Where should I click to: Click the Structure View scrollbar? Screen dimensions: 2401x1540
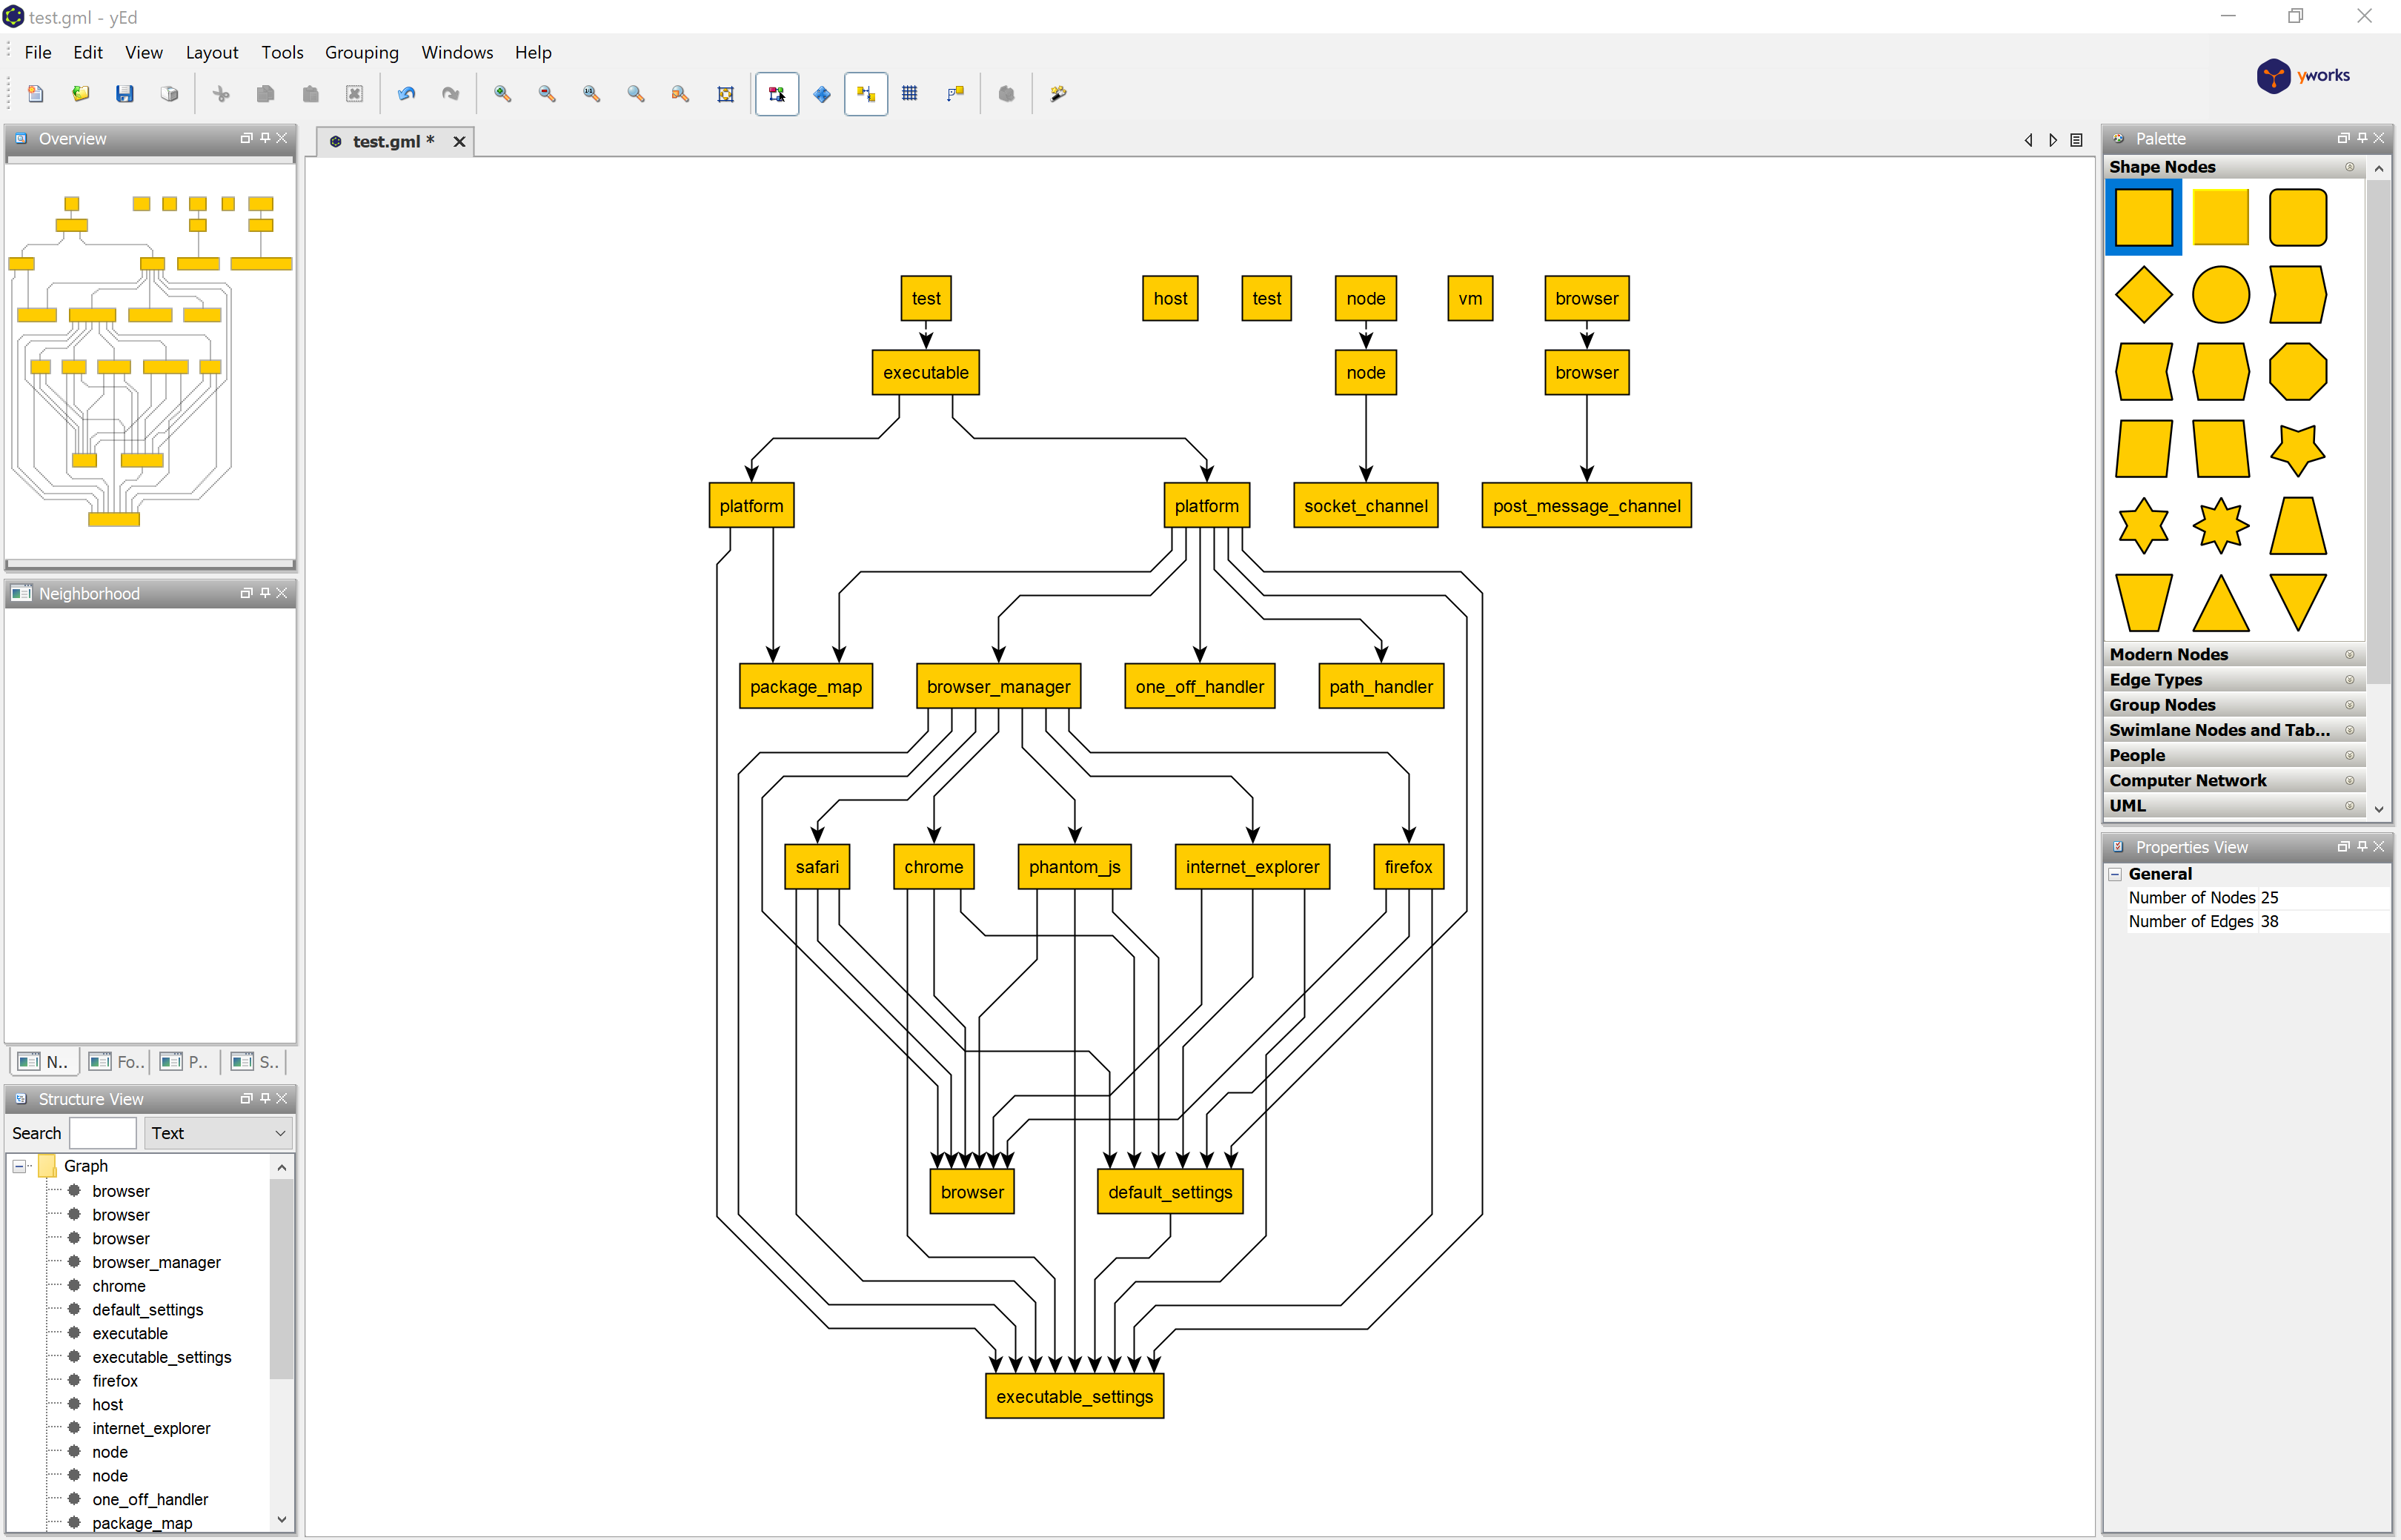point(282,1280)
